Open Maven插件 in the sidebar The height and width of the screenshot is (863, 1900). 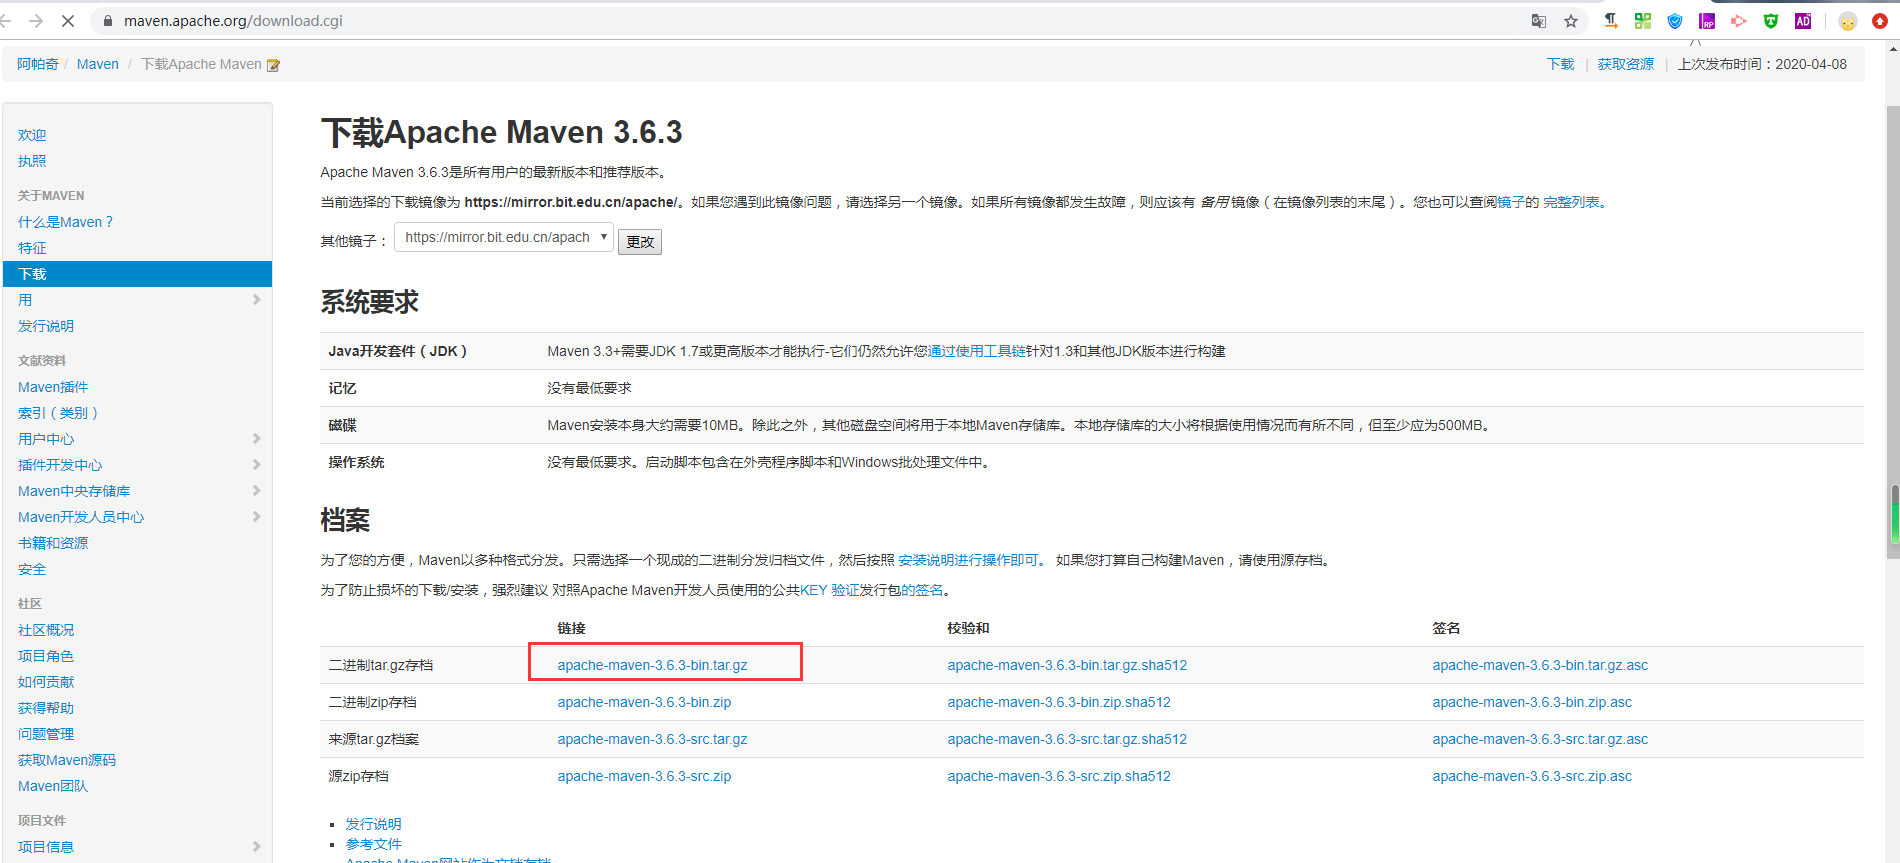click(x=53, y=387)
